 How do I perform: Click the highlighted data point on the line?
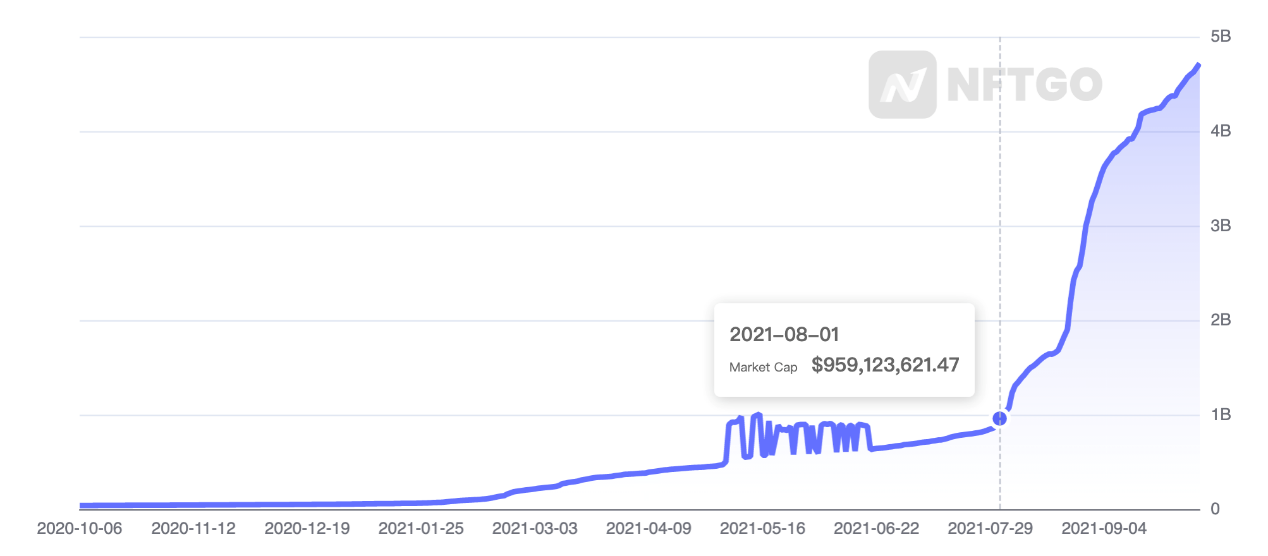(999, 418)
